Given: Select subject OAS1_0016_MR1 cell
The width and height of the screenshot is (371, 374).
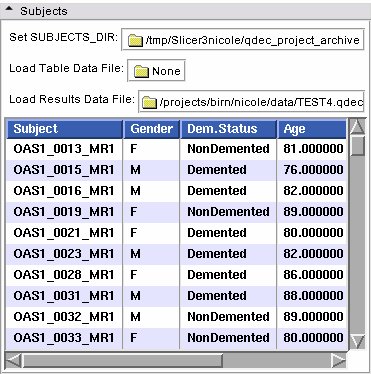Looking at the screenshot, I should click(64, 191).
